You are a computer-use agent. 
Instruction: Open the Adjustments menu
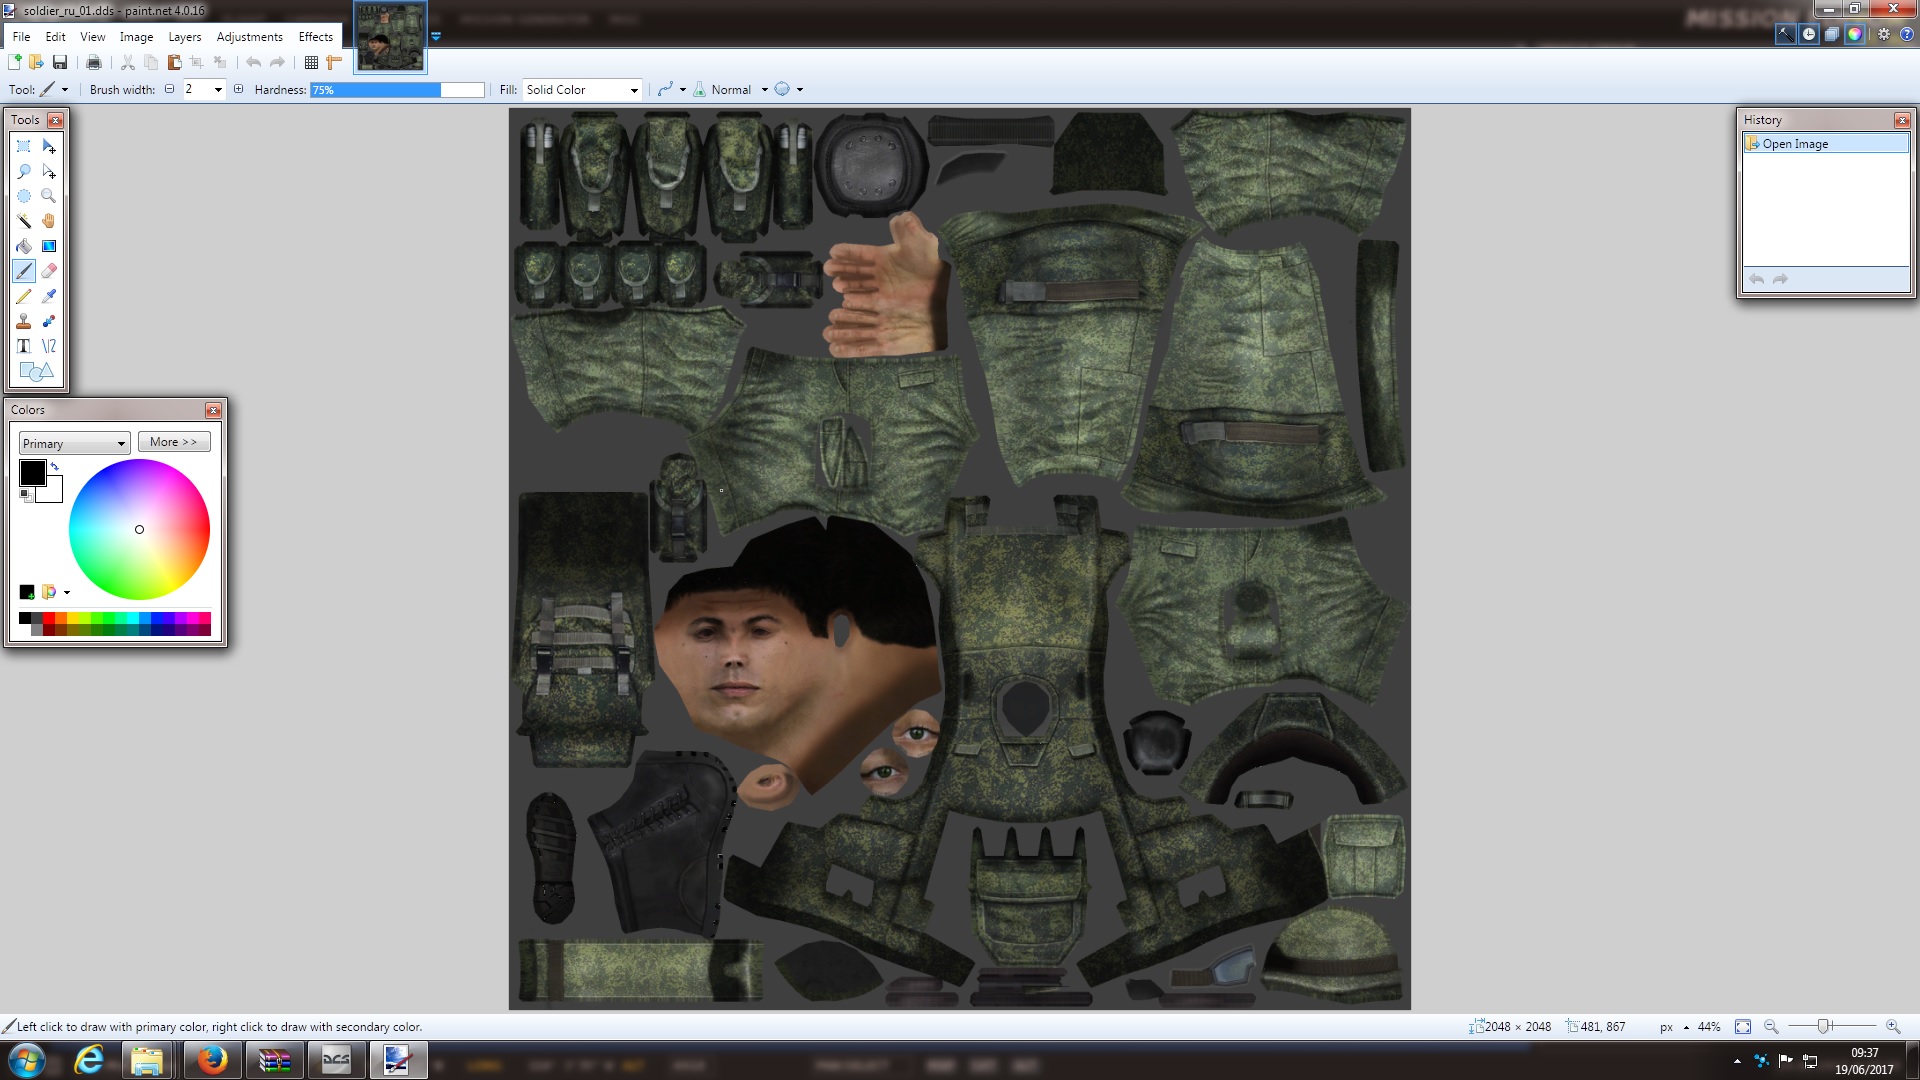(x=250, y=37)
